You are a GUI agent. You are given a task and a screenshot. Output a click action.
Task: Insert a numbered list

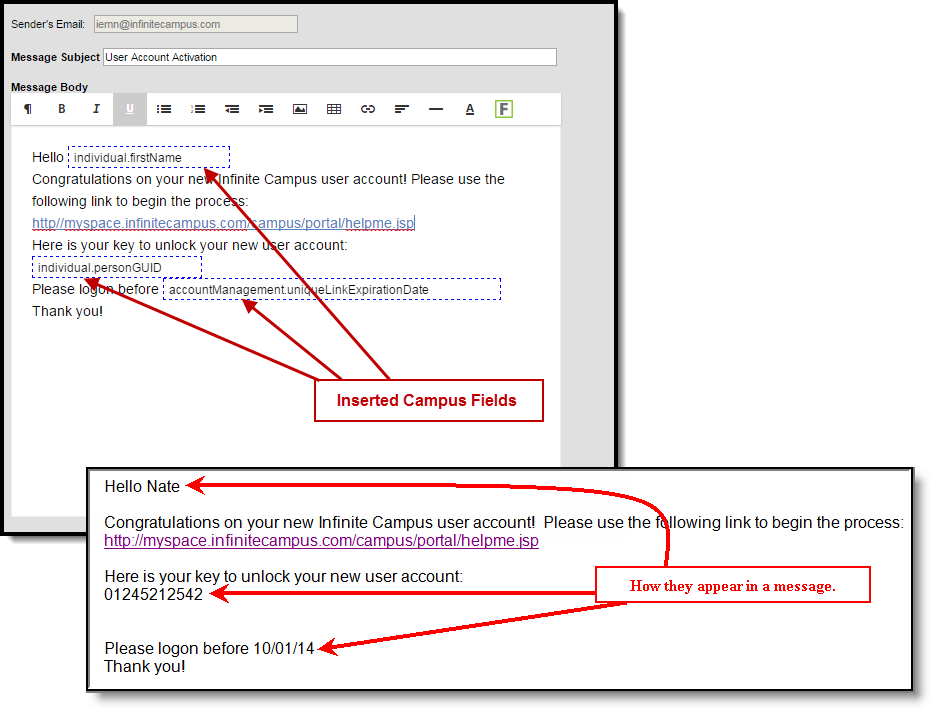198,109
